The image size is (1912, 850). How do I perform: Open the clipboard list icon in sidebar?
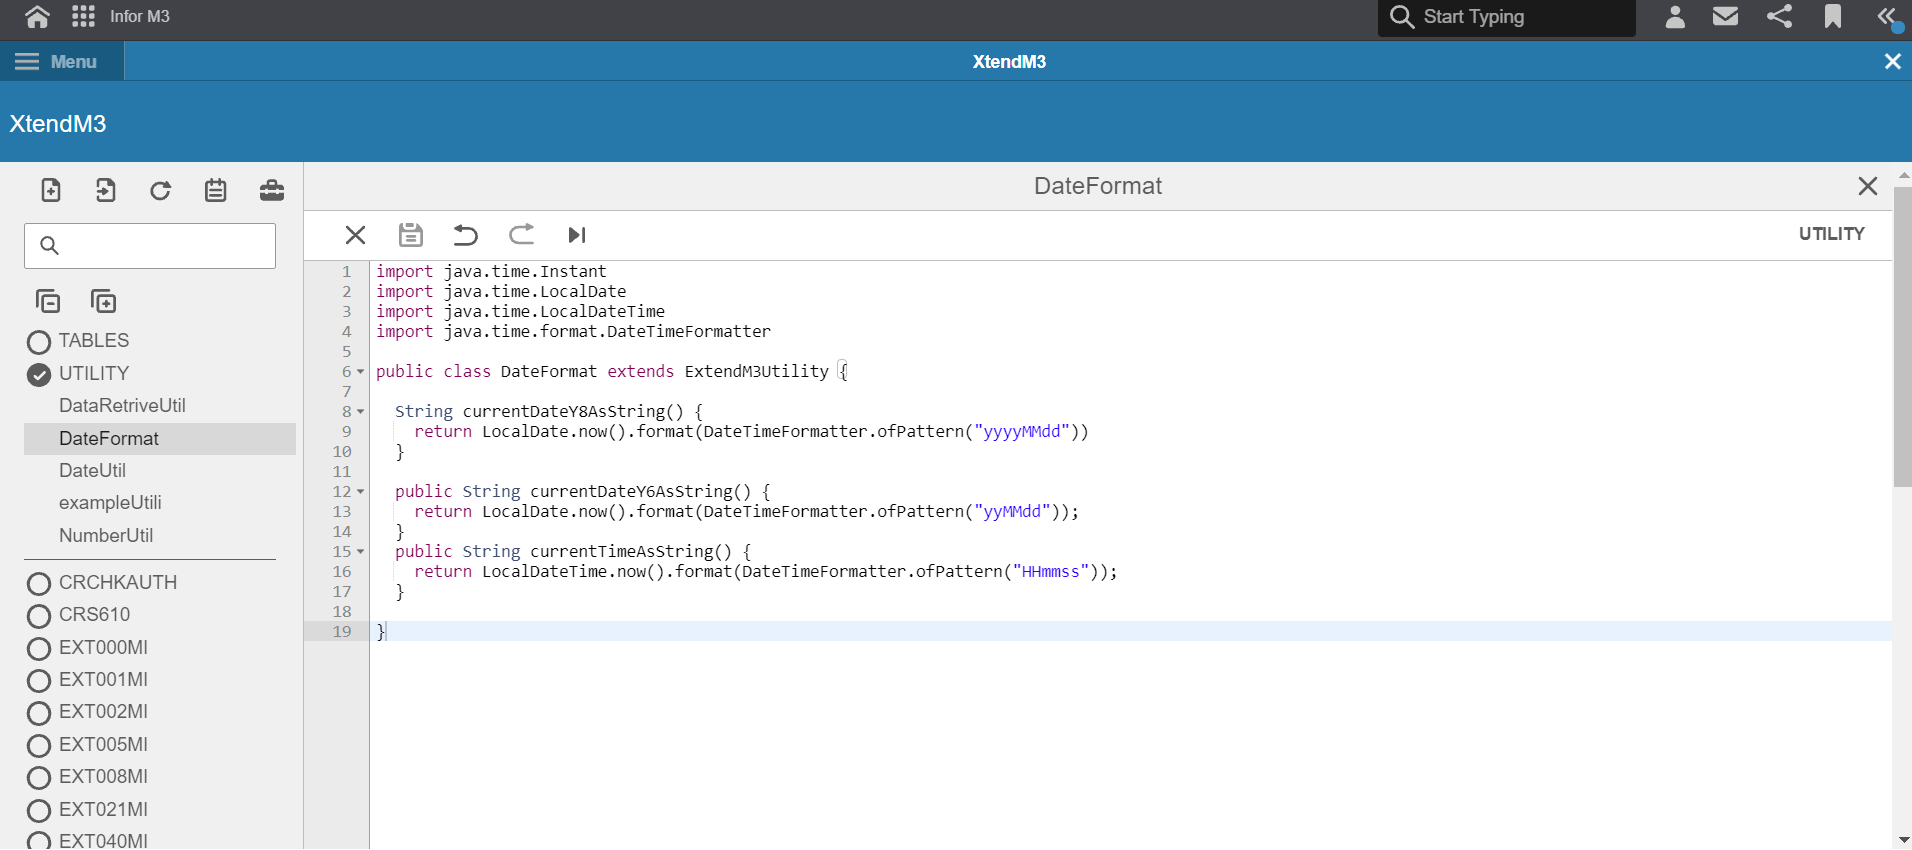point(215,190)
